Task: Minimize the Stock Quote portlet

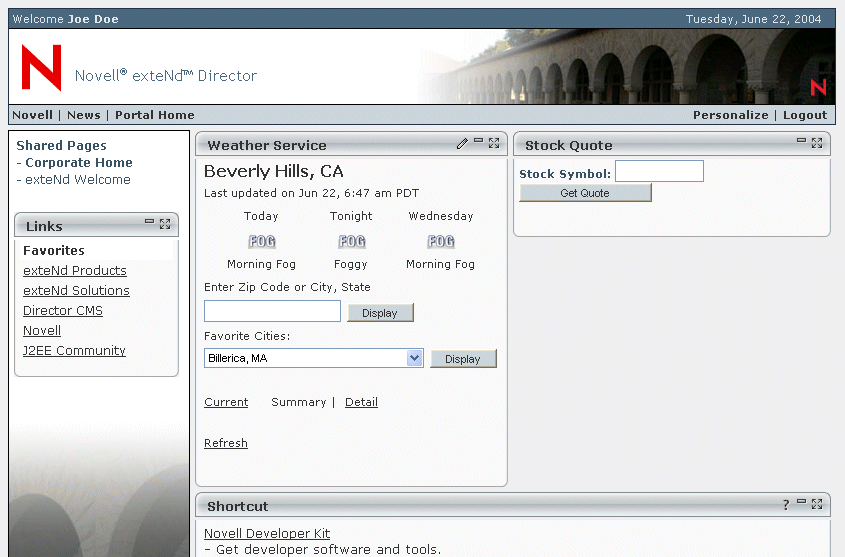Action: click(801, 141)
